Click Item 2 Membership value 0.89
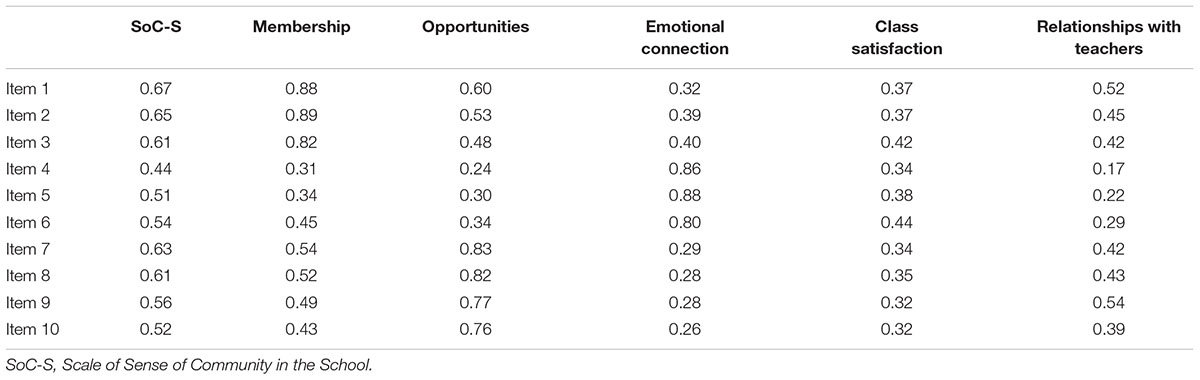Viewport: 1200px width, 380px height. [x=301, y=114]
